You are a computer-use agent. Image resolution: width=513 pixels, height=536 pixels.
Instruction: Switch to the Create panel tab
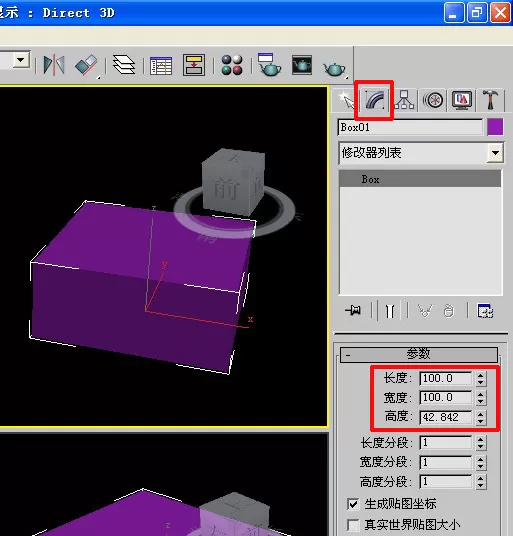346,100
